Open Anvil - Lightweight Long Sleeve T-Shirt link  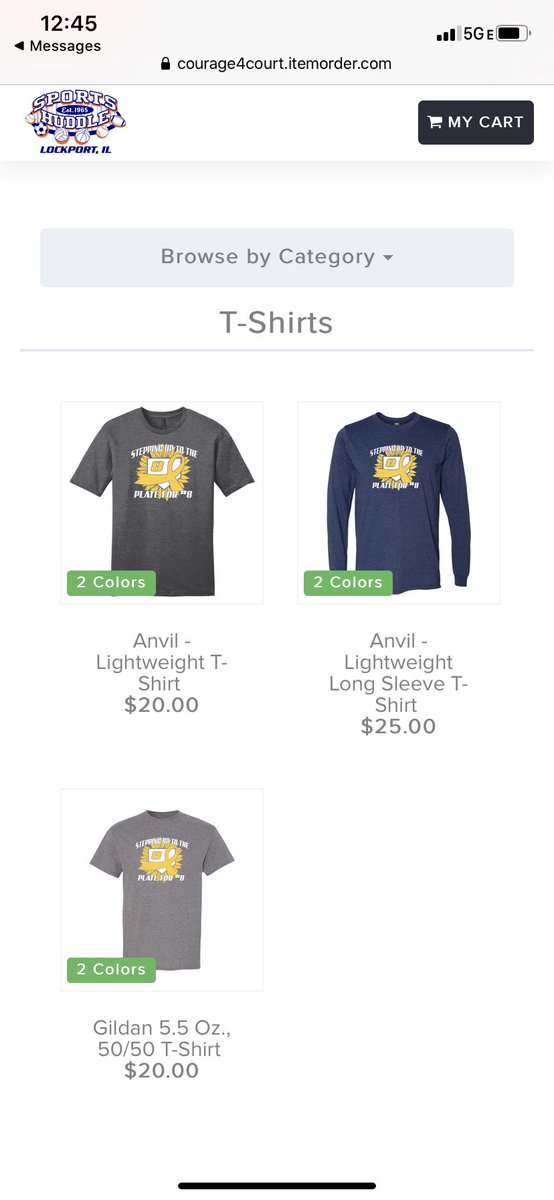[399, 672]
